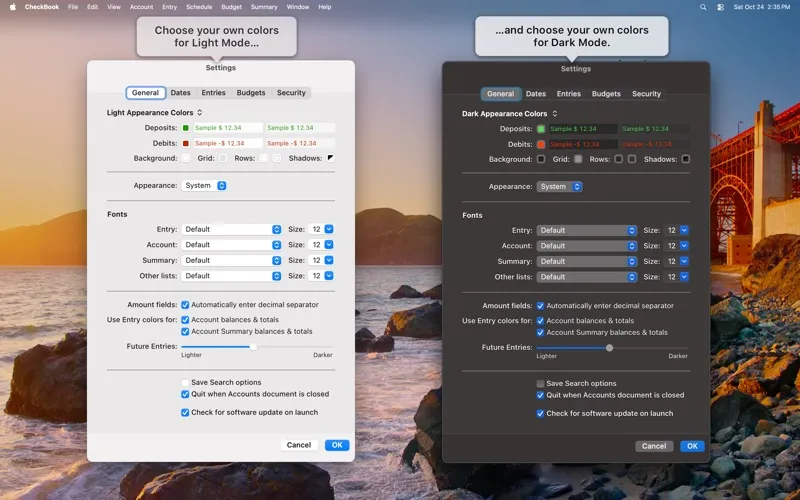Toggle Account balances & totals, light window

(x=185, y=320)
